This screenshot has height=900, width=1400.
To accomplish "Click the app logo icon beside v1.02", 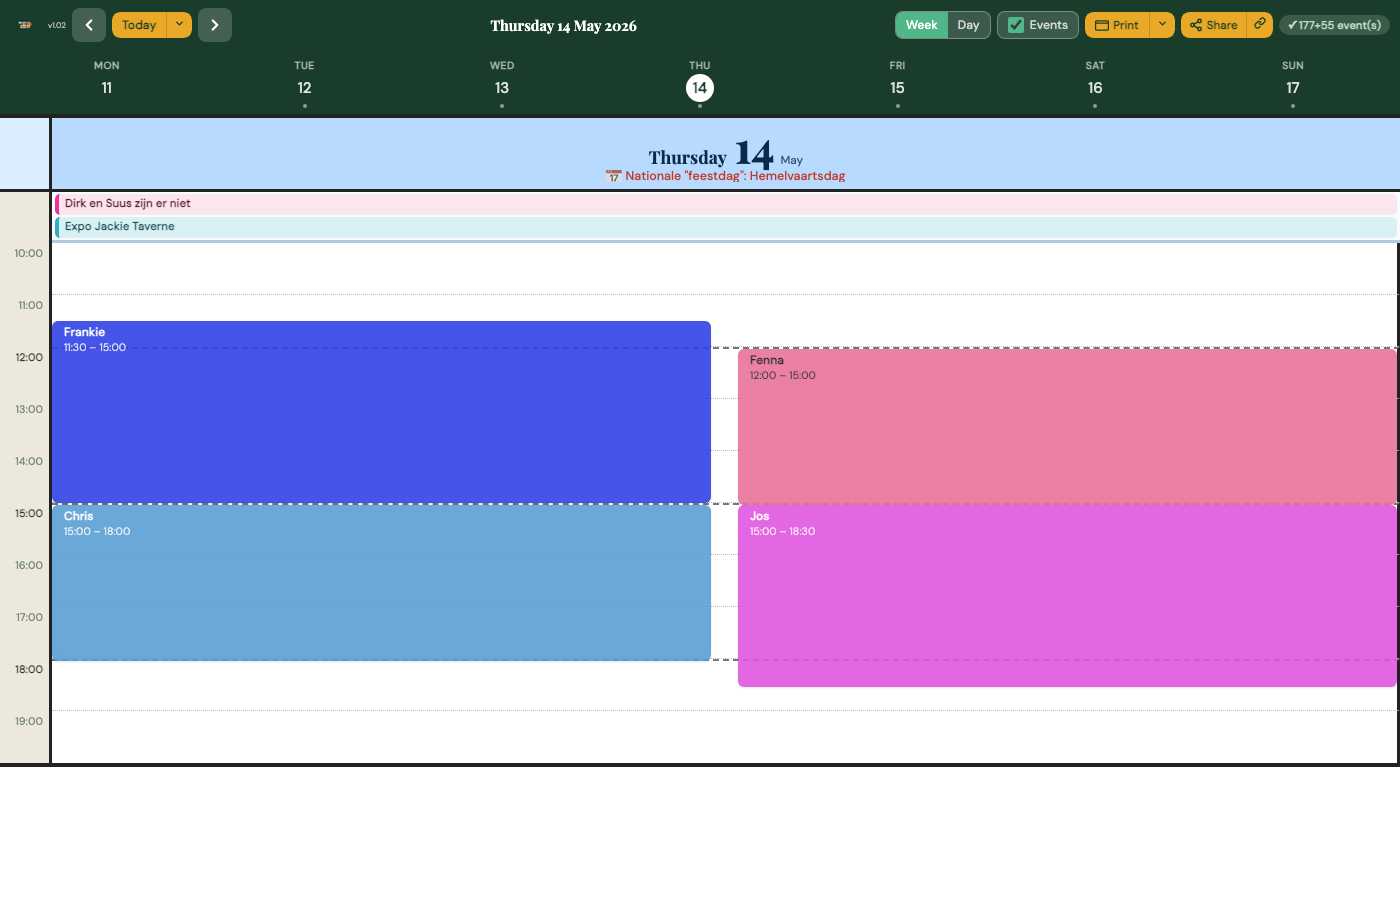I will point(25,25).
